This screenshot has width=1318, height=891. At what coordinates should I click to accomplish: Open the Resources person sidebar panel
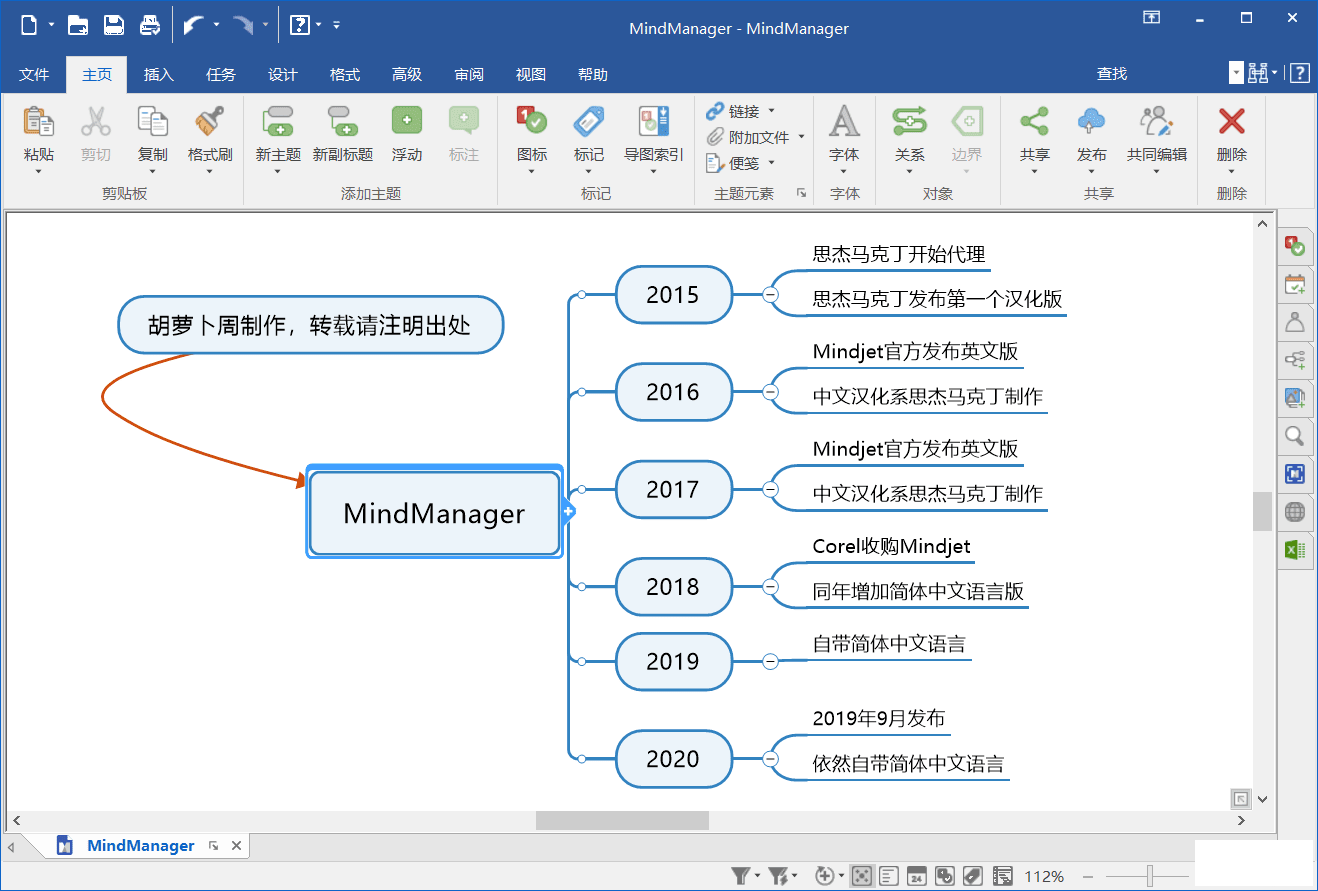(1295, 322)
